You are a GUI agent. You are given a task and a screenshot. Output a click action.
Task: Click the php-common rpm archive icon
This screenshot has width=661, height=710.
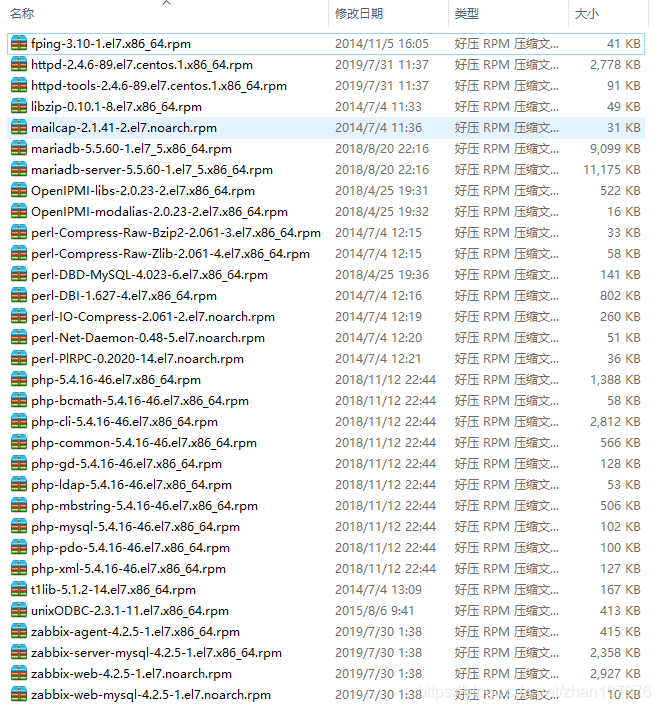point(19,442)
